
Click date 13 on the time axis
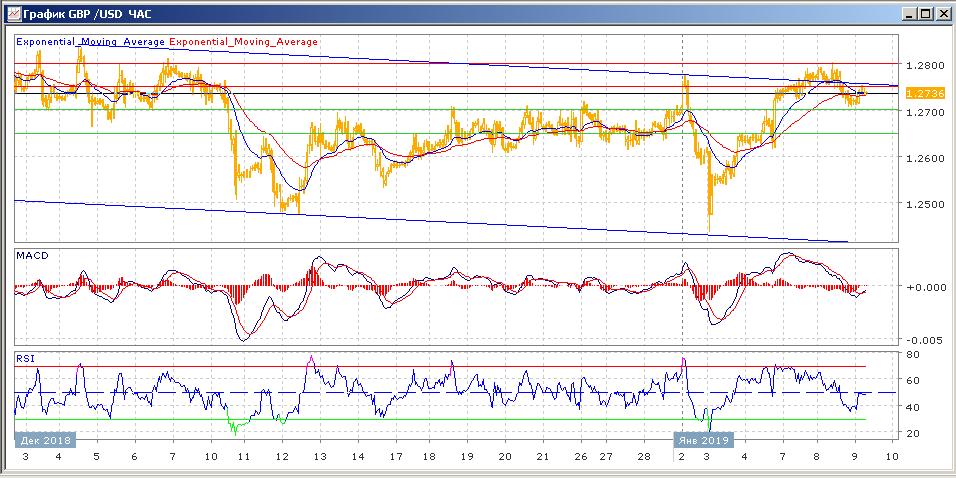(x=320, y=457)
